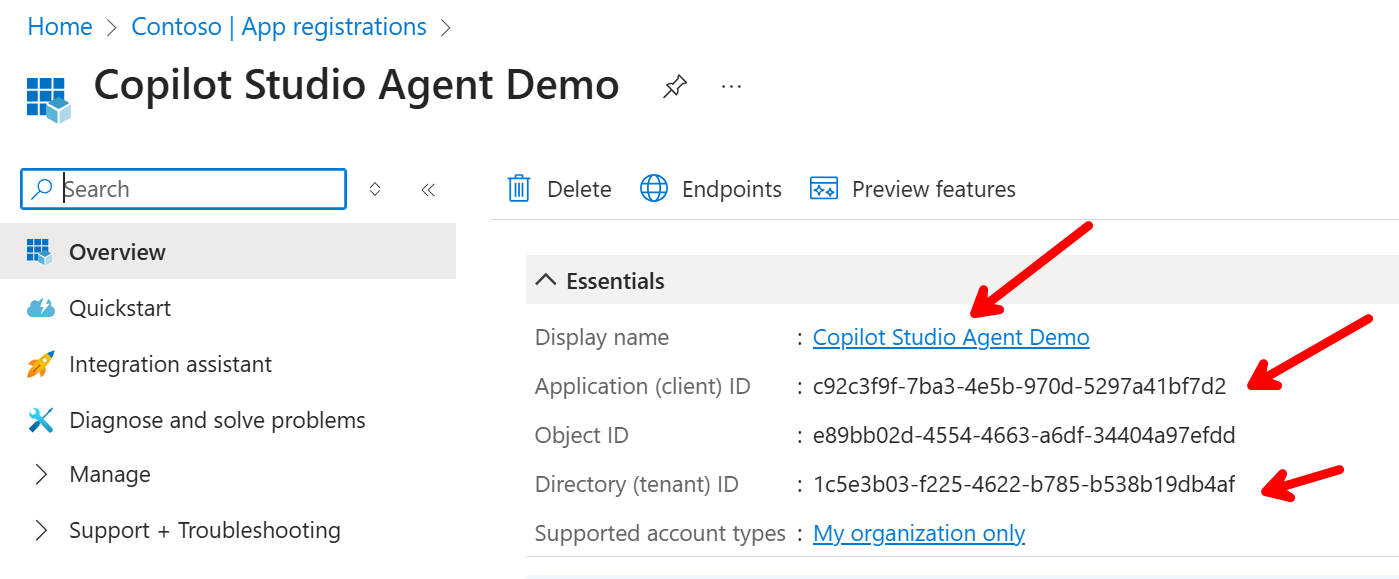The height and width of the screenshot is (579, 1399).
Task: Collapse the sidebar with double chevron
Action: tap(428, 189)
